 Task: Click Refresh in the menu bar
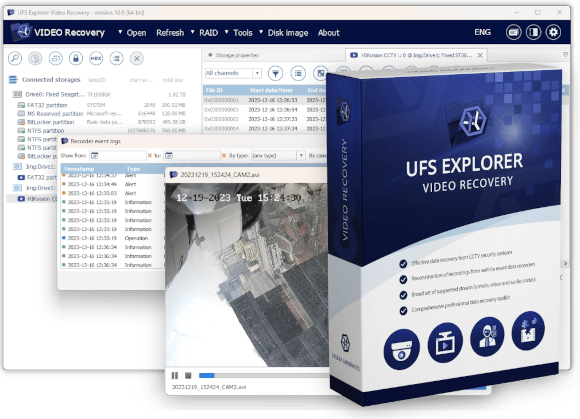170,33
